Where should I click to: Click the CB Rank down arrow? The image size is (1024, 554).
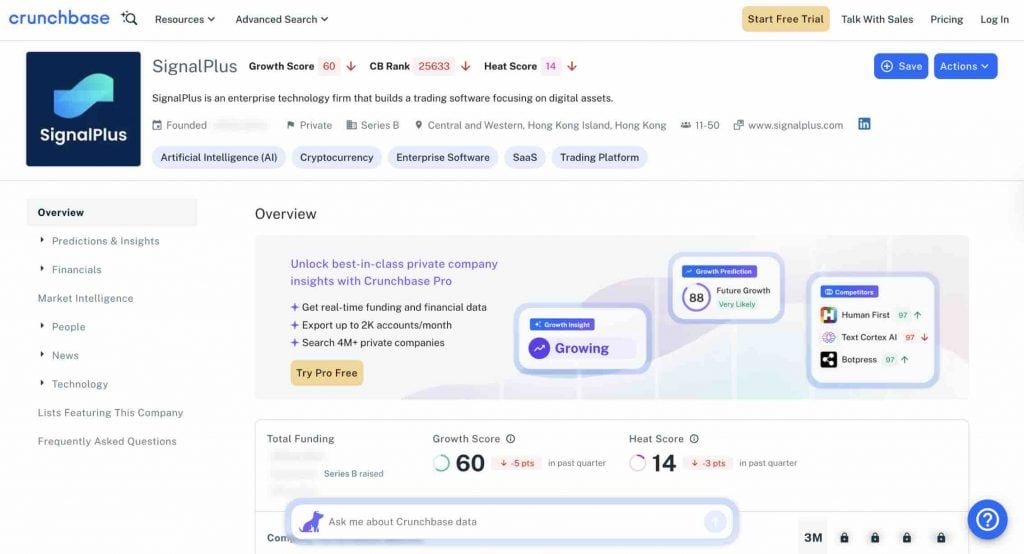tap(466, 66)
